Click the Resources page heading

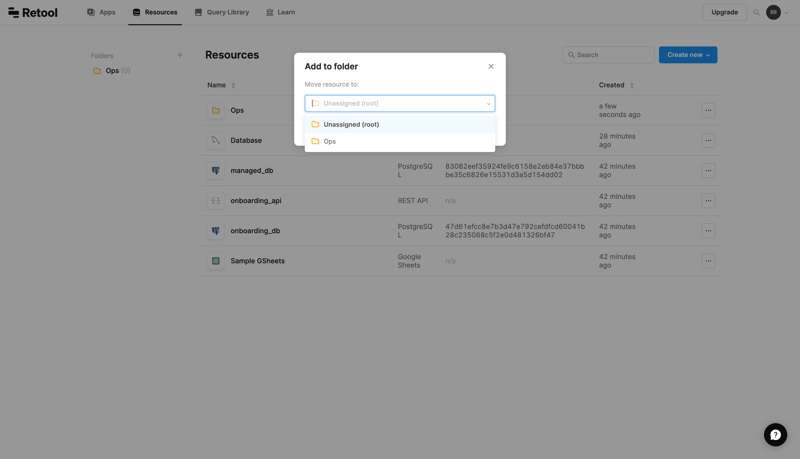(232, 55)
